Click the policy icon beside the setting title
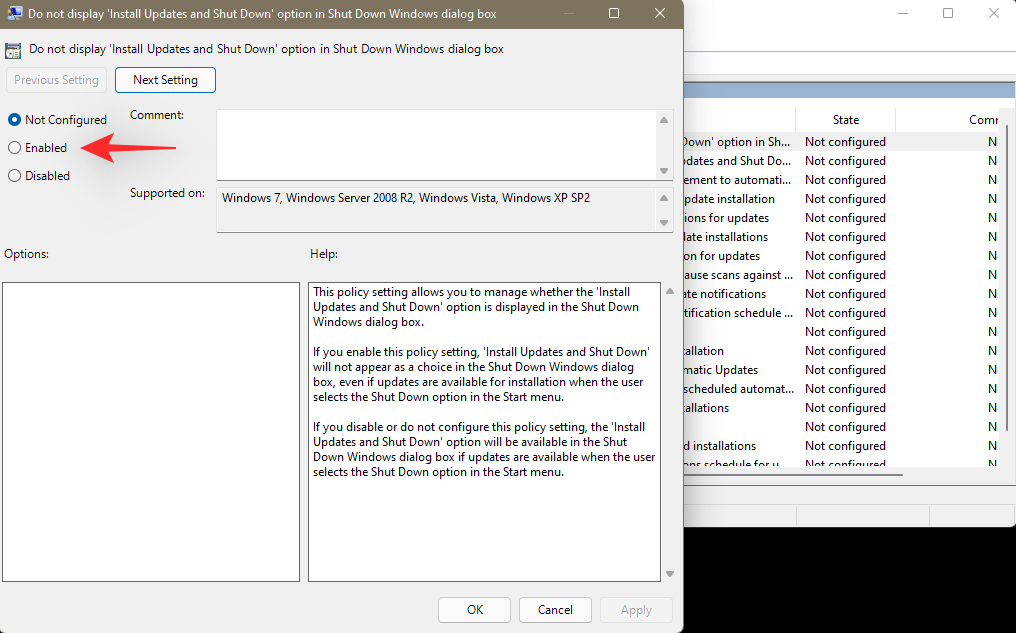This screenshot has width=1016, height=633. [14, 49]
